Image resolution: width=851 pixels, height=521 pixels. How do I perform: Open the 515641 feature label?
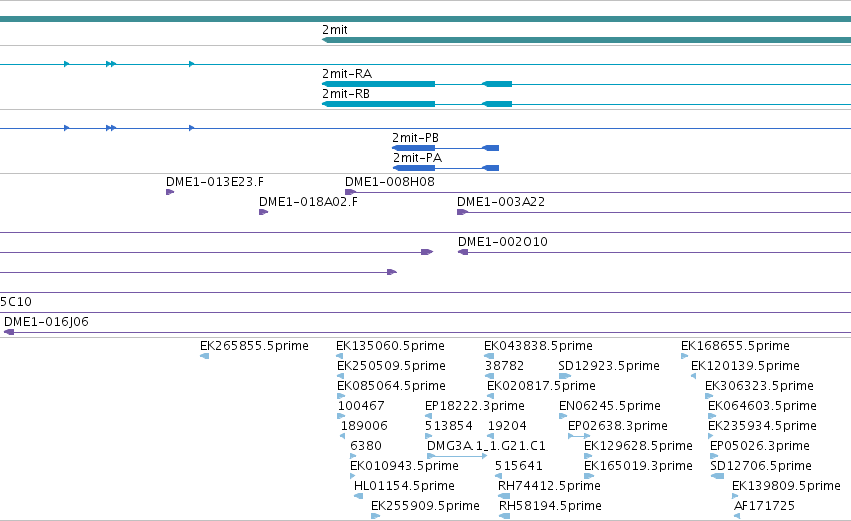pyautogui.click(x=519, y=466)
